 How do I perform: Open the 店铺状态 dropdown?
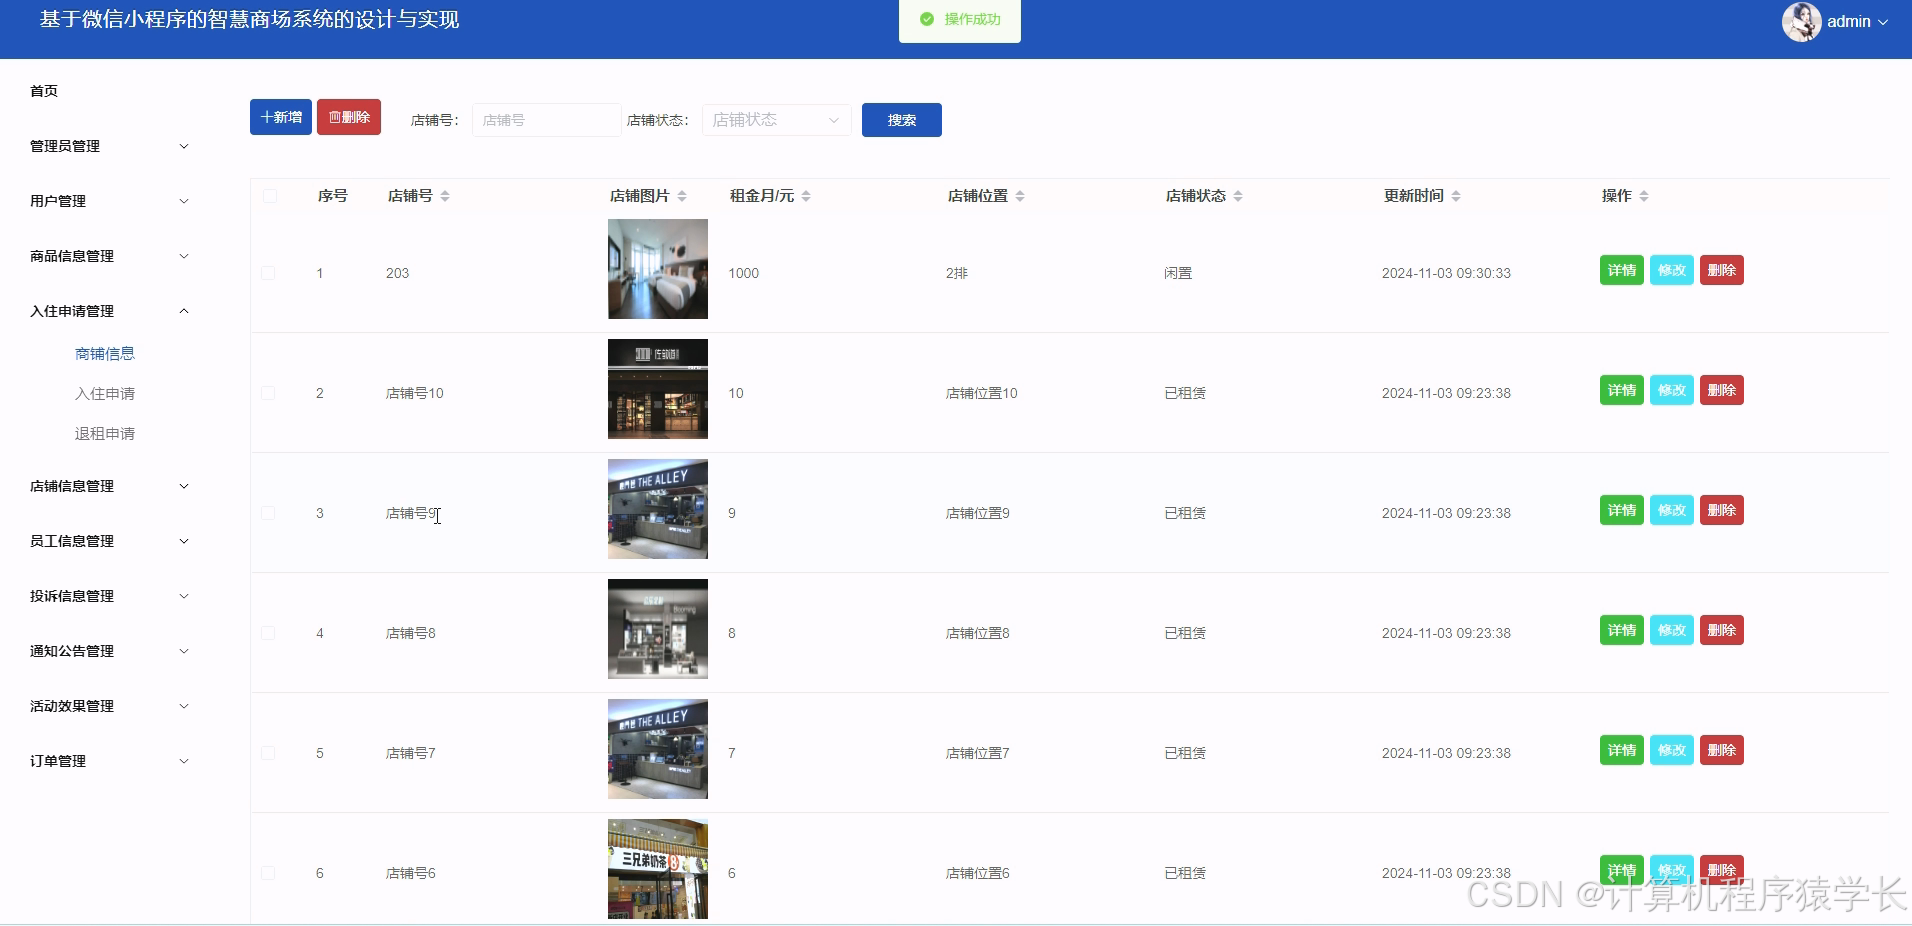tap(775, 119)
